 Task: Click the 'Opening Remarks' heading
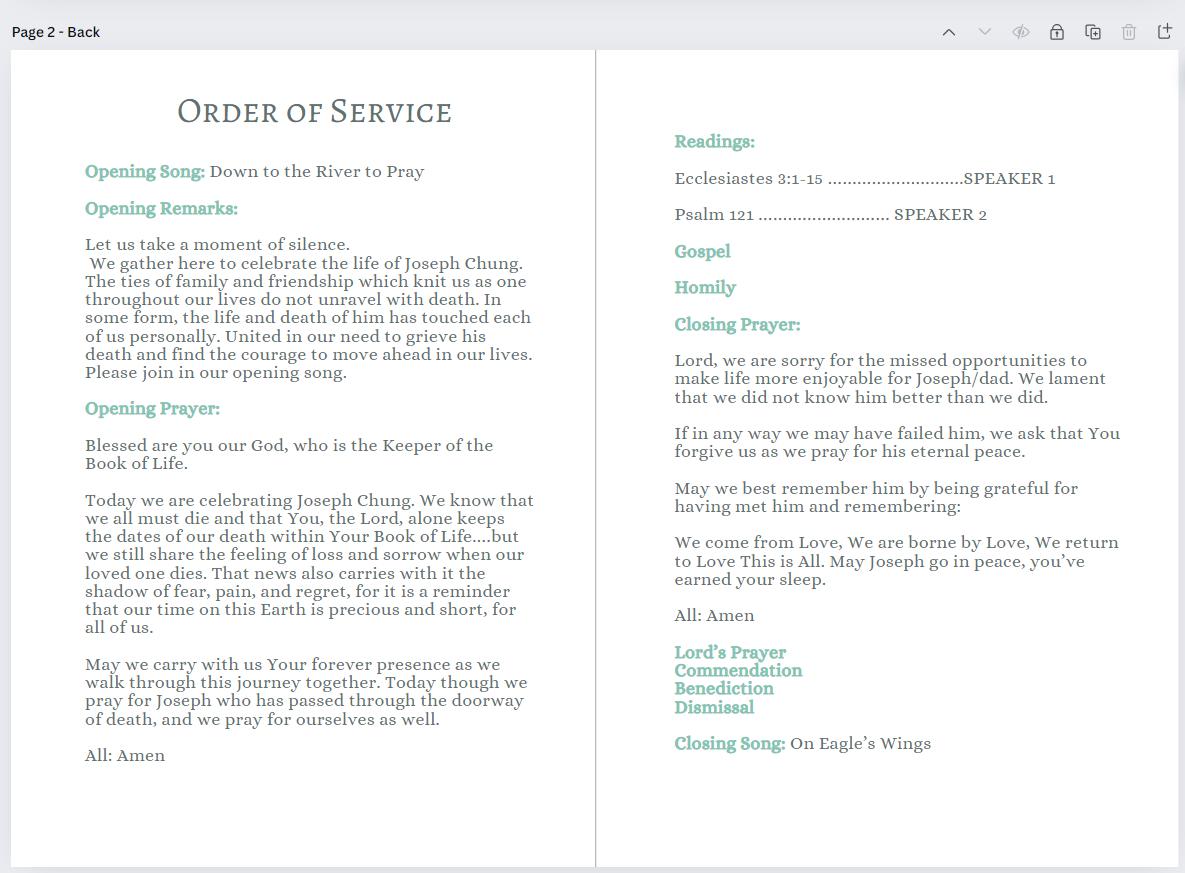pyautogui.click(x=161, y=208)
